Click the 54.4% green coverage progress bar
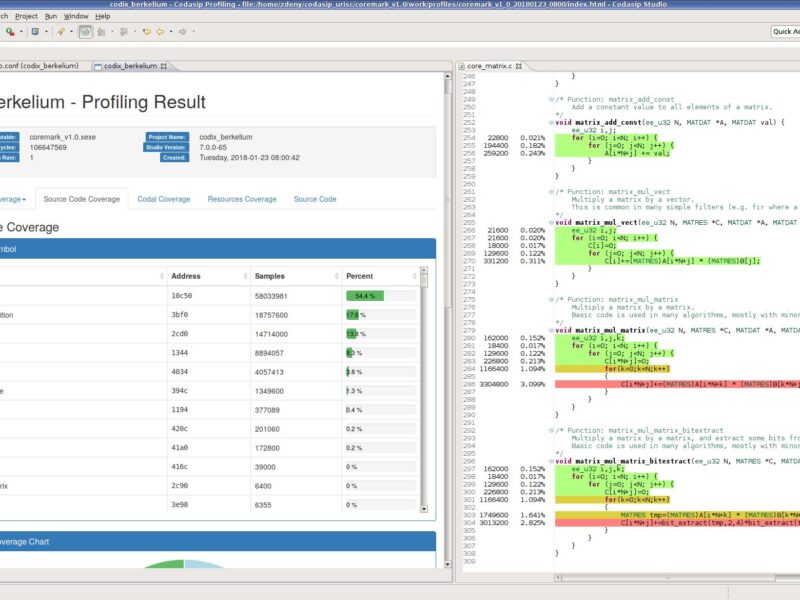Viewport: 800px width, 600px height. (364, 297)
